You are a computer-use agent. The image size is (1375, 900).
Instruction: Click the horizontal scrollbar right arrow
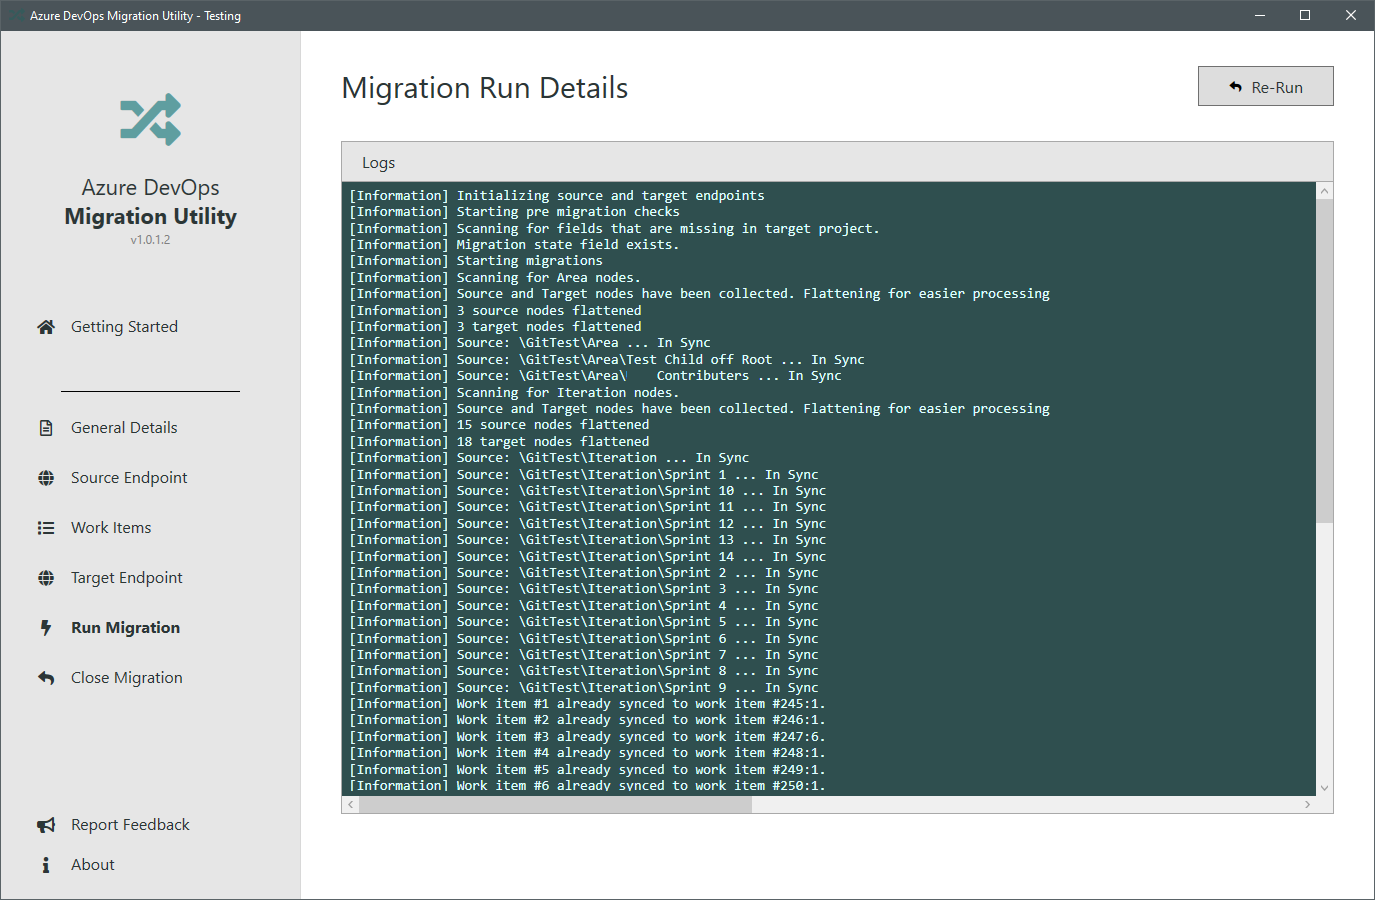1307,805
